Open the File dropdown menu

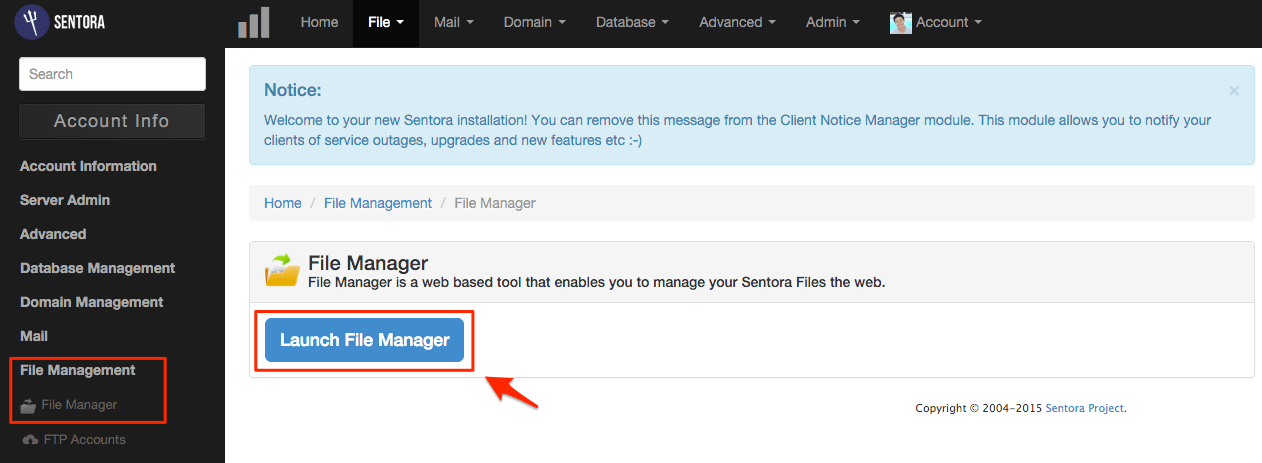tap(385, 23)
